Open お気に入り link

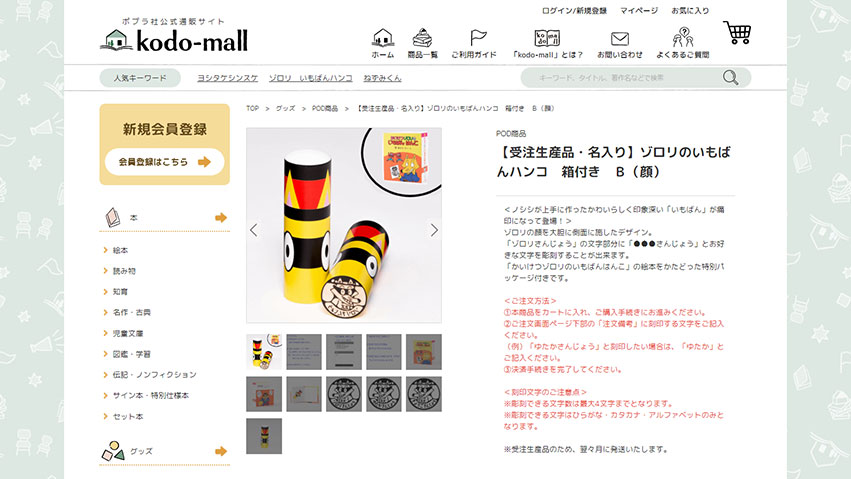point(690,10)
